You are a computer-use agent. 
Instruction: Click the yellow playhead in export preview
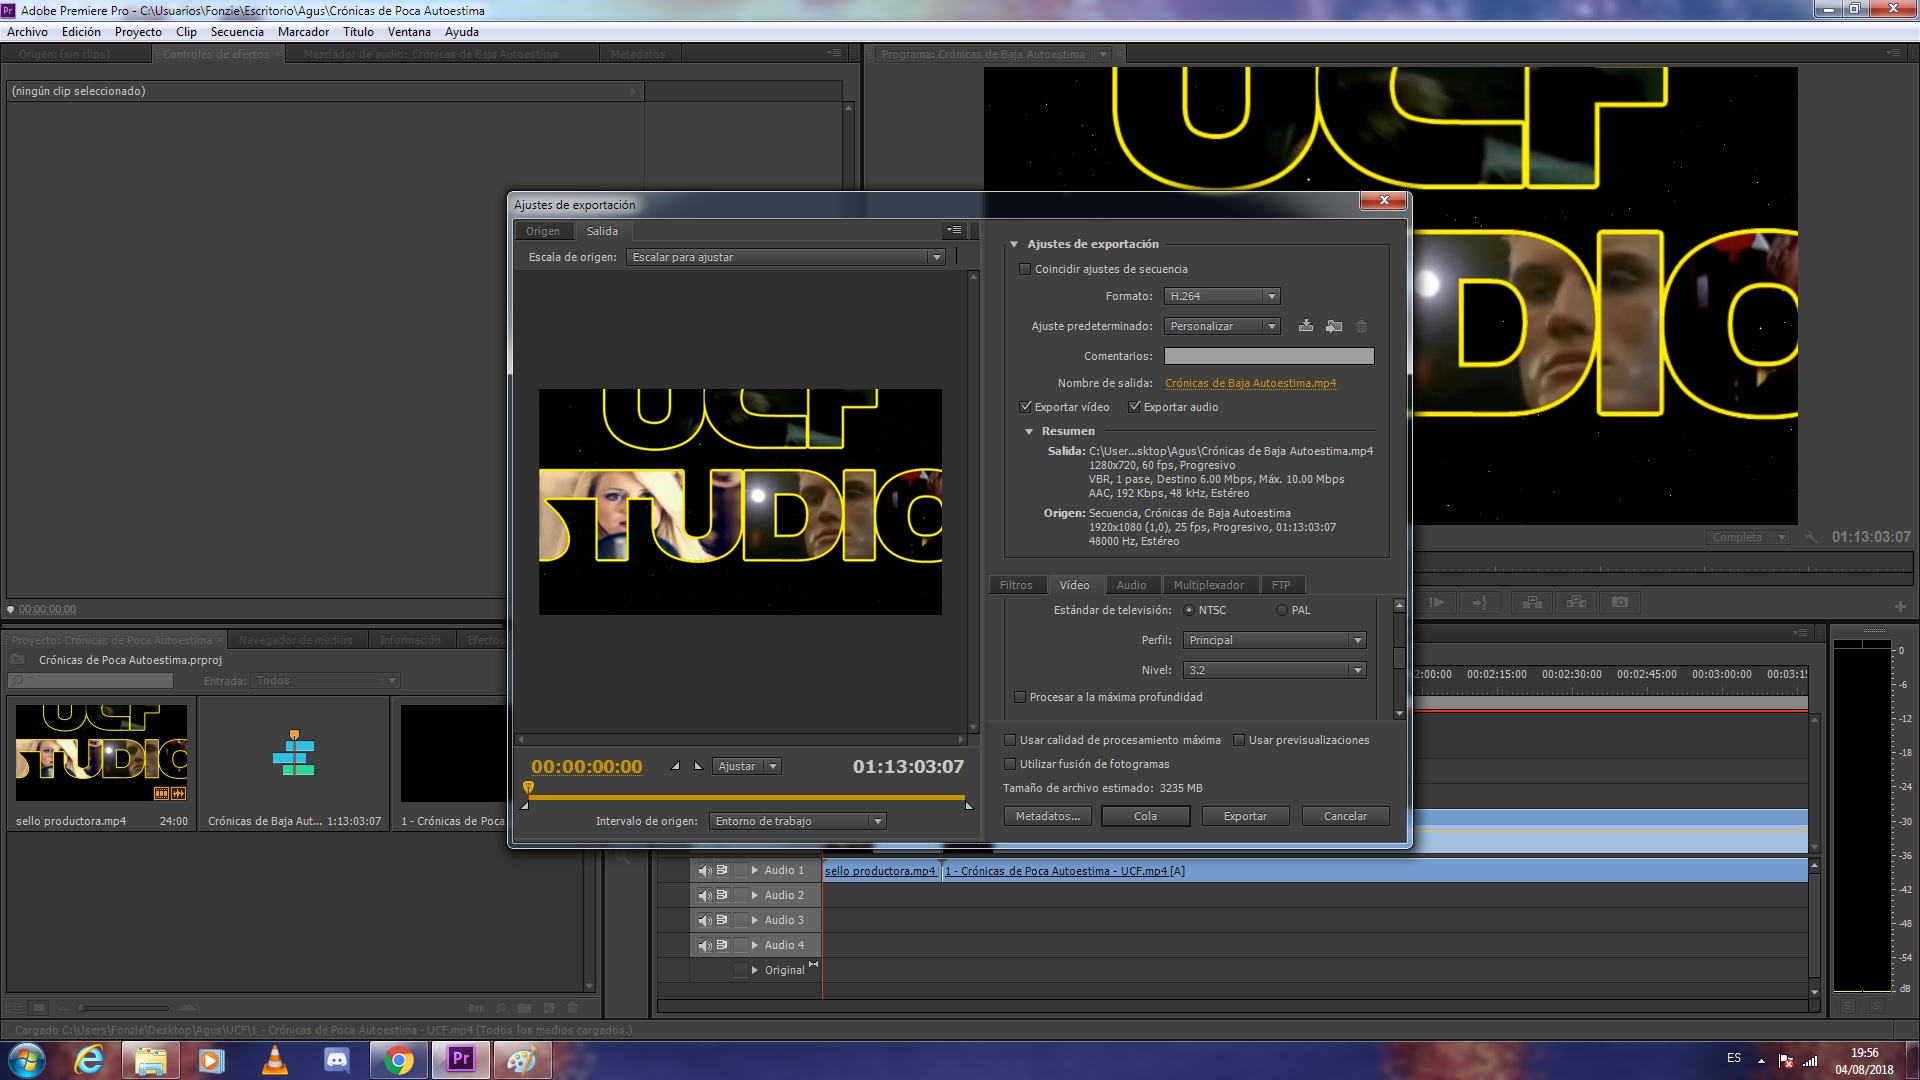click(529, 788)
